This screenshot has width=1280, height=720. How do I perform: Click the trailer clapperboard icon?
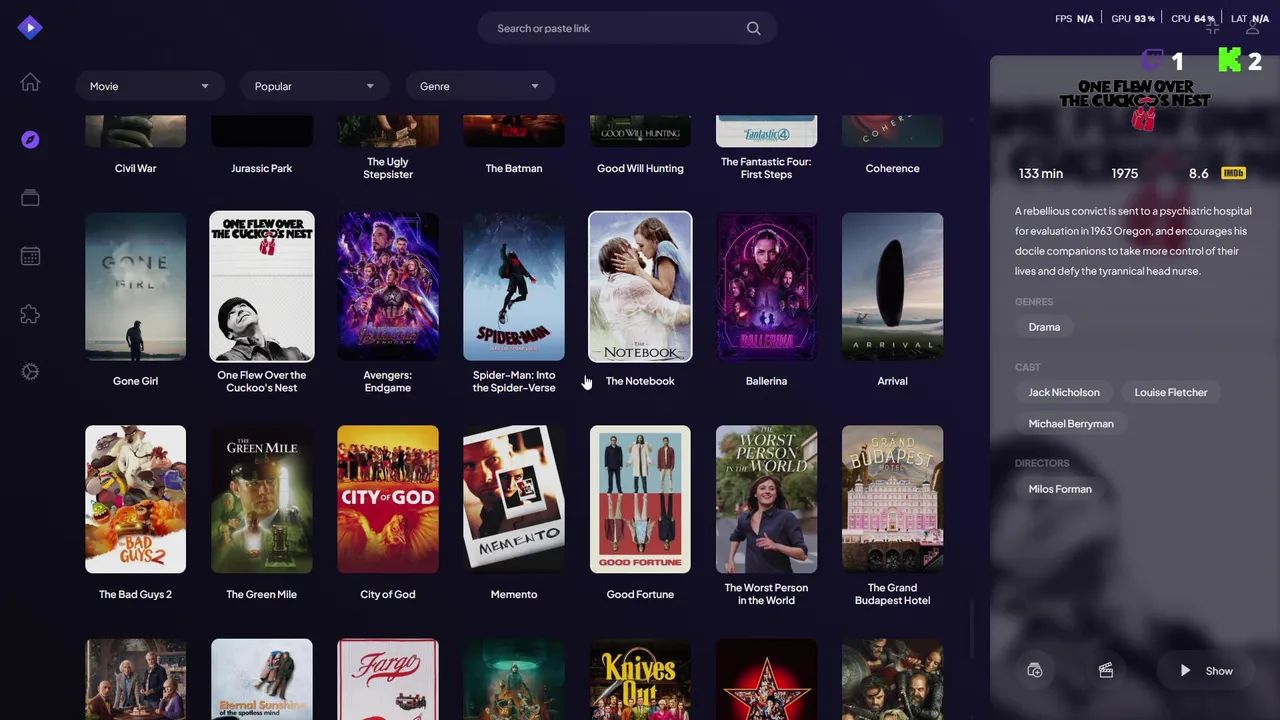[x=1106, y=671]
